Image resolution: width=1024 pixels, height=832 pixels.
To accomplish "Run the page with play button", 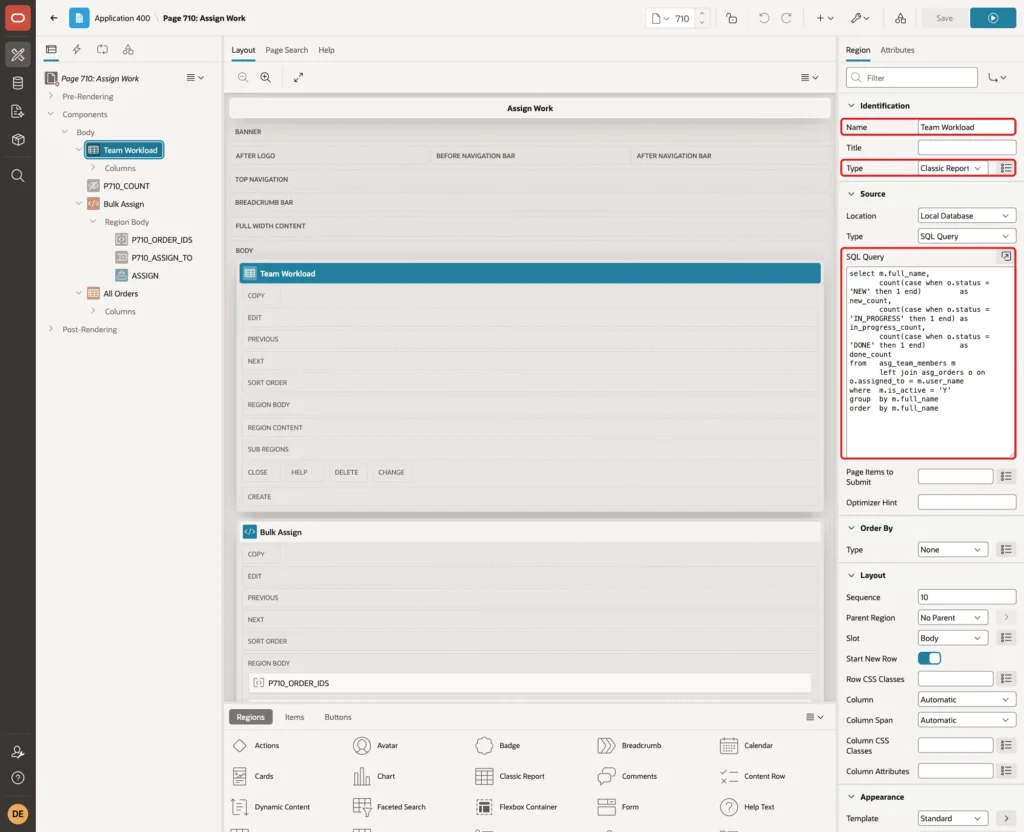I will pos(993,18).
